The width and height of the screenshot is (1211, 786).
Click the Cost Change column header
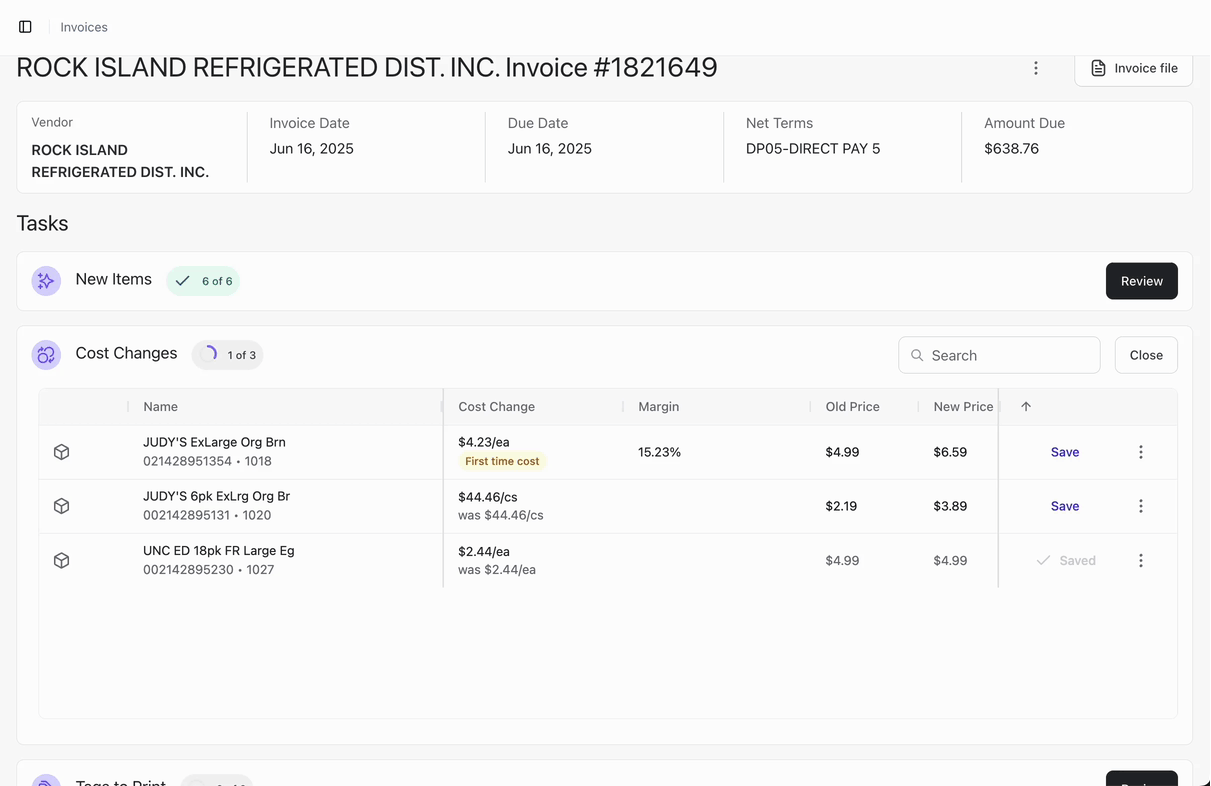(x=497, y=407)
